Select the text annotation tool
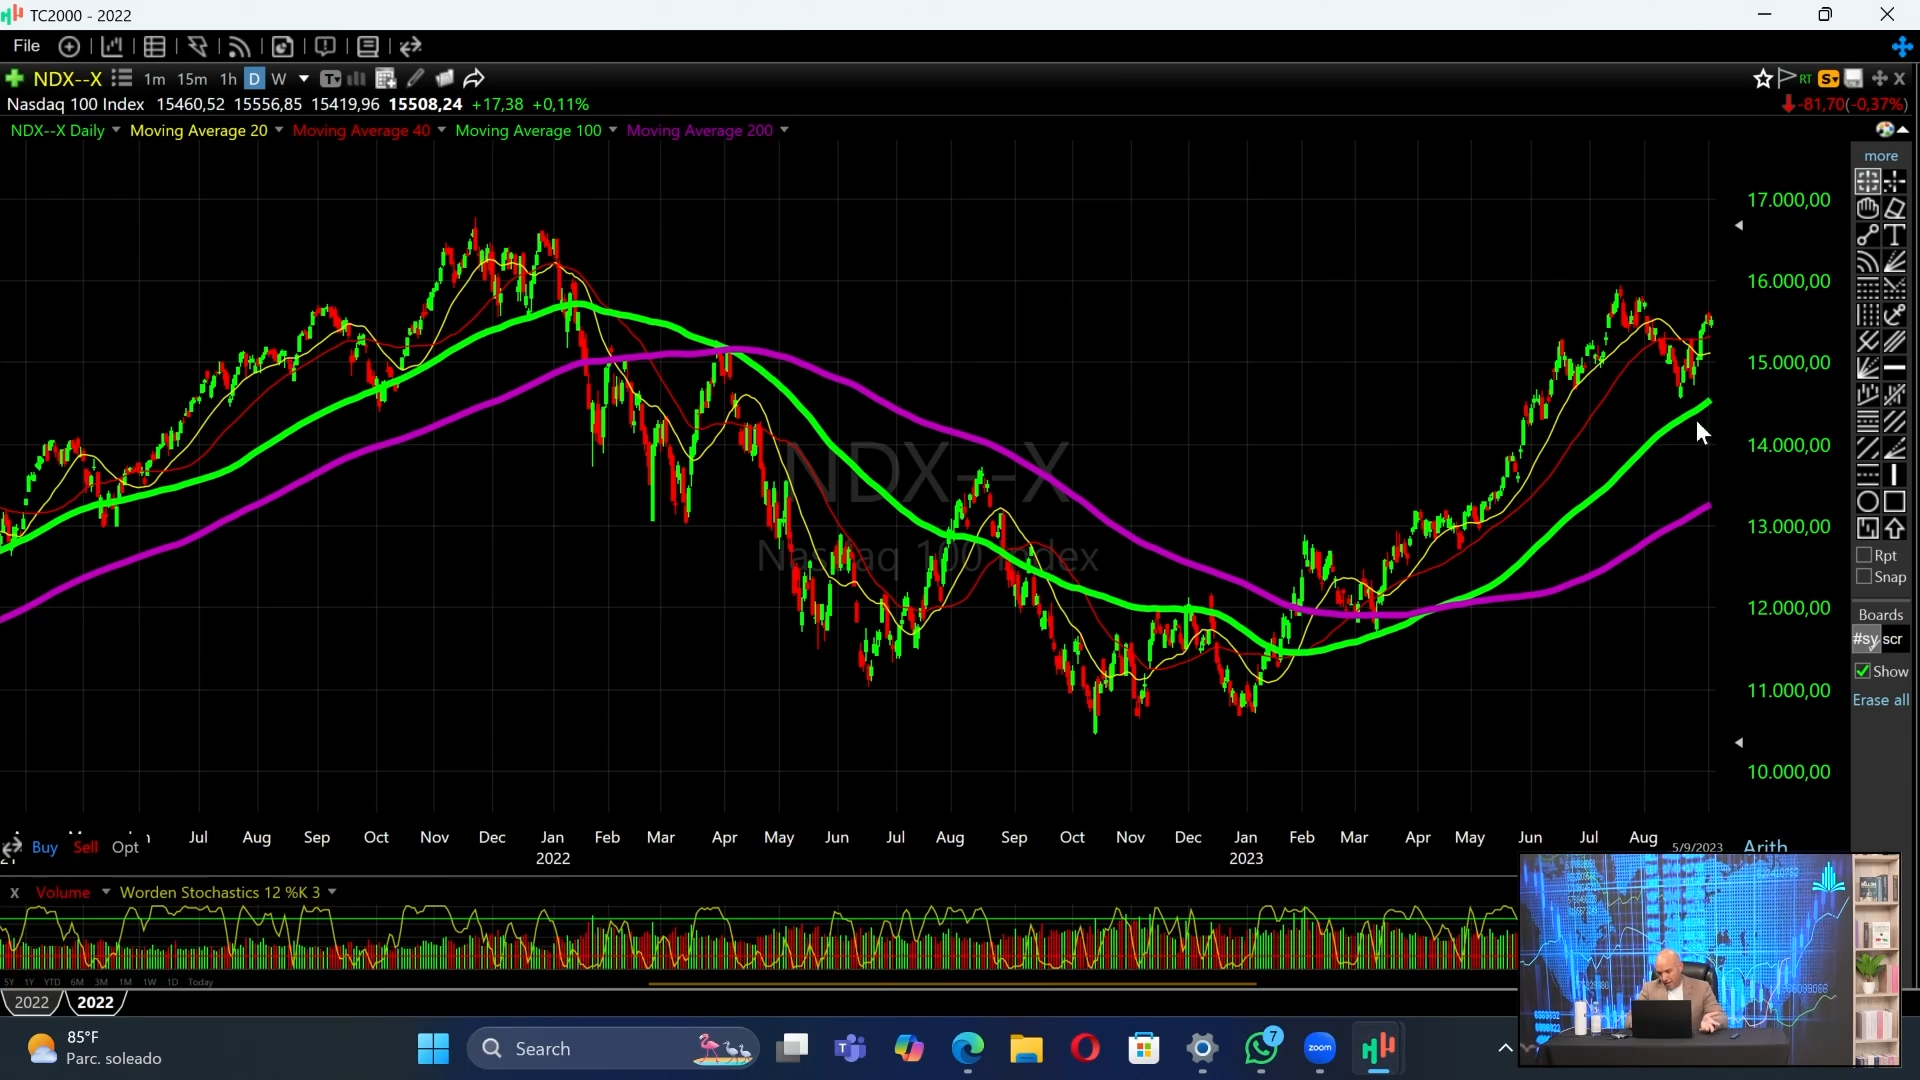The width and height of the screenshot is (1920, 1080). pyautogui.click(x=1895, y=236)
